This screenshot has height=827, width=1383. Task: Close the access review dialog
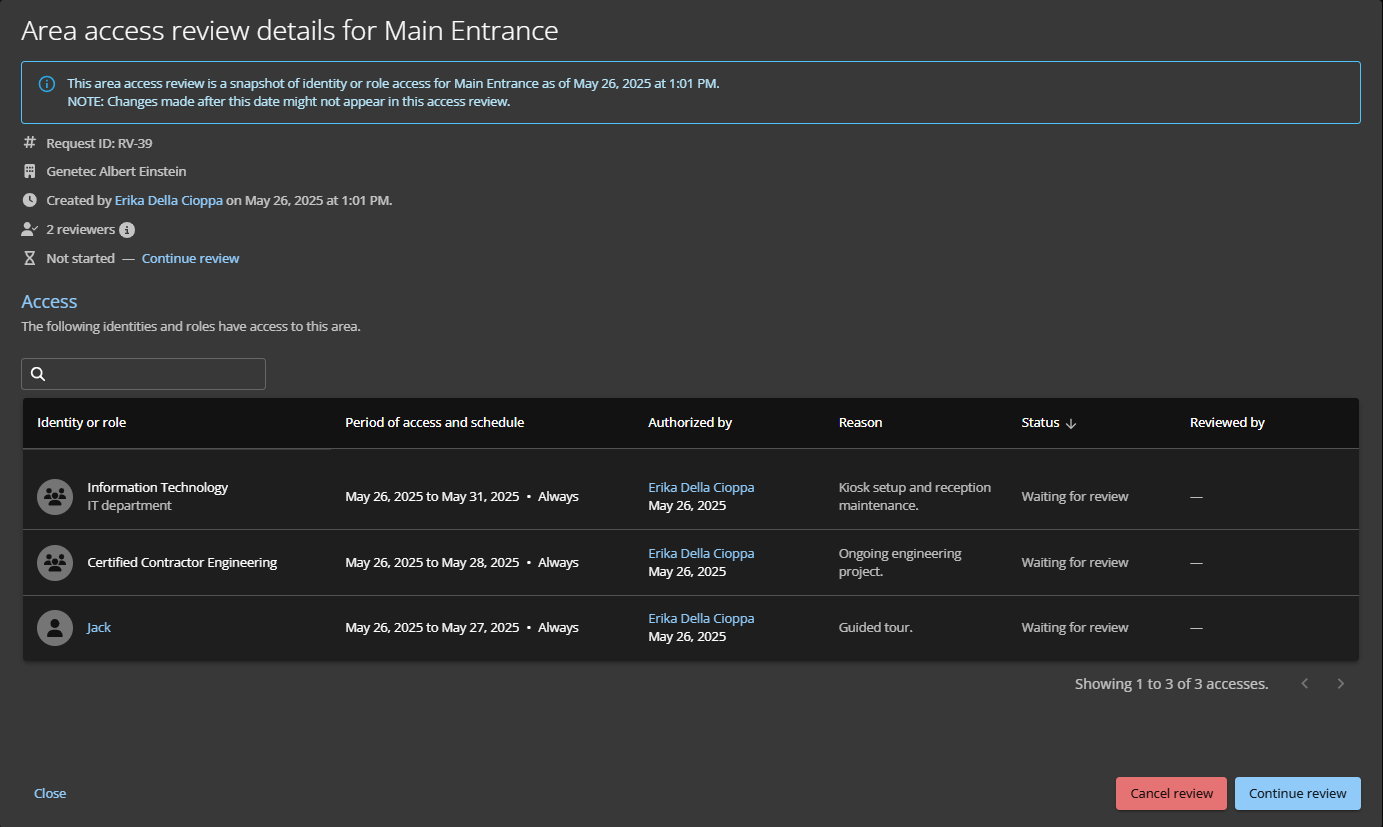50,793
